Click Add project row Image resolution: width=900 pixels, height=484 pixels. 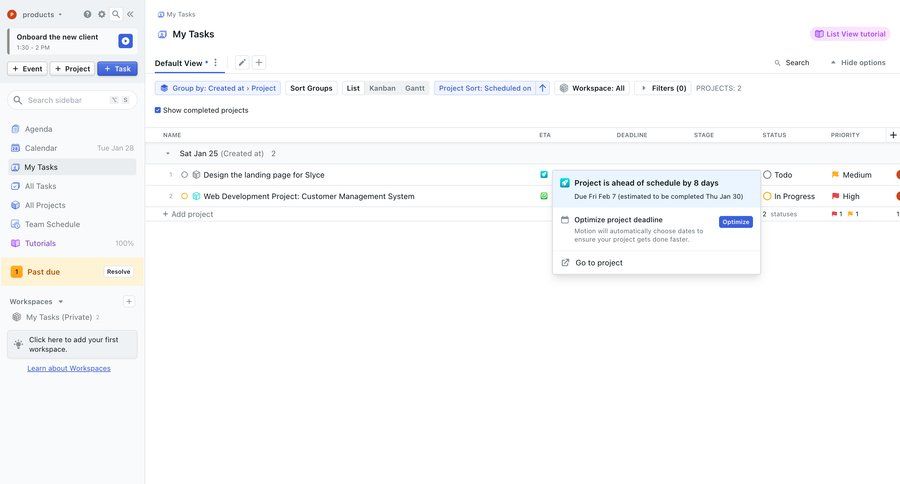tap(188, 214)
